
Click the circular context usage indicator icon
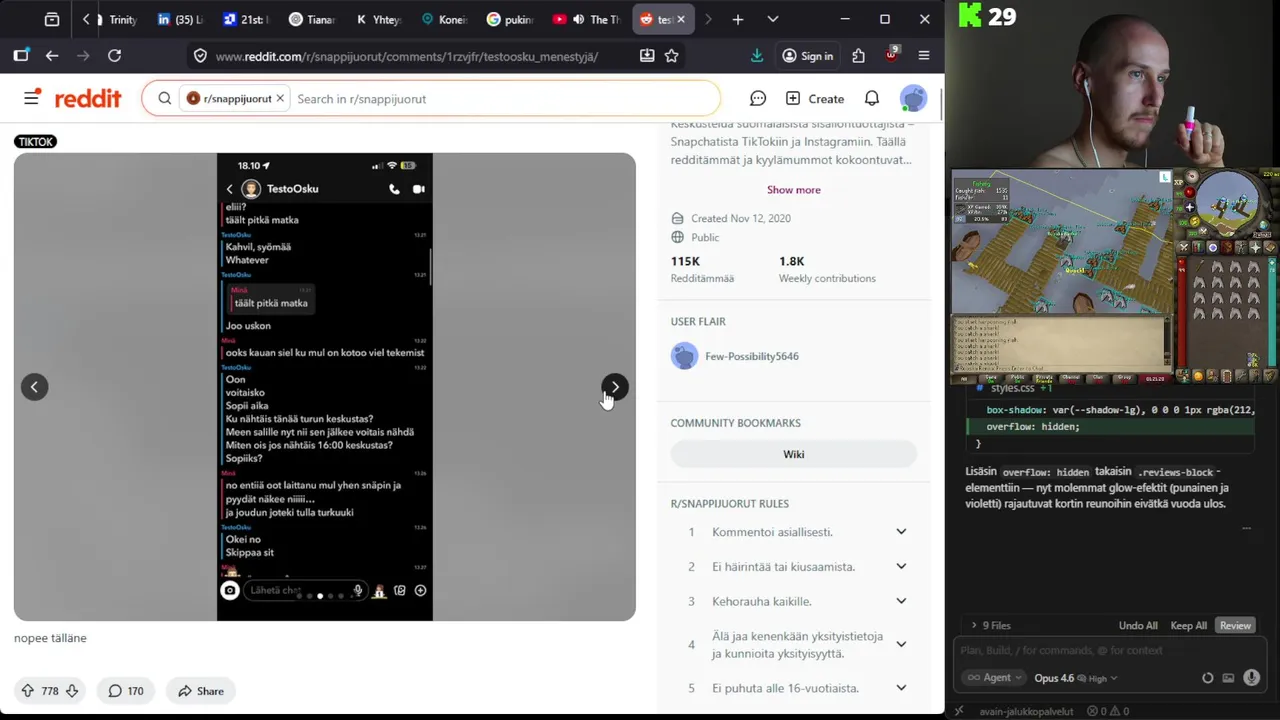pyautogui.click(x=1207, y=678)
